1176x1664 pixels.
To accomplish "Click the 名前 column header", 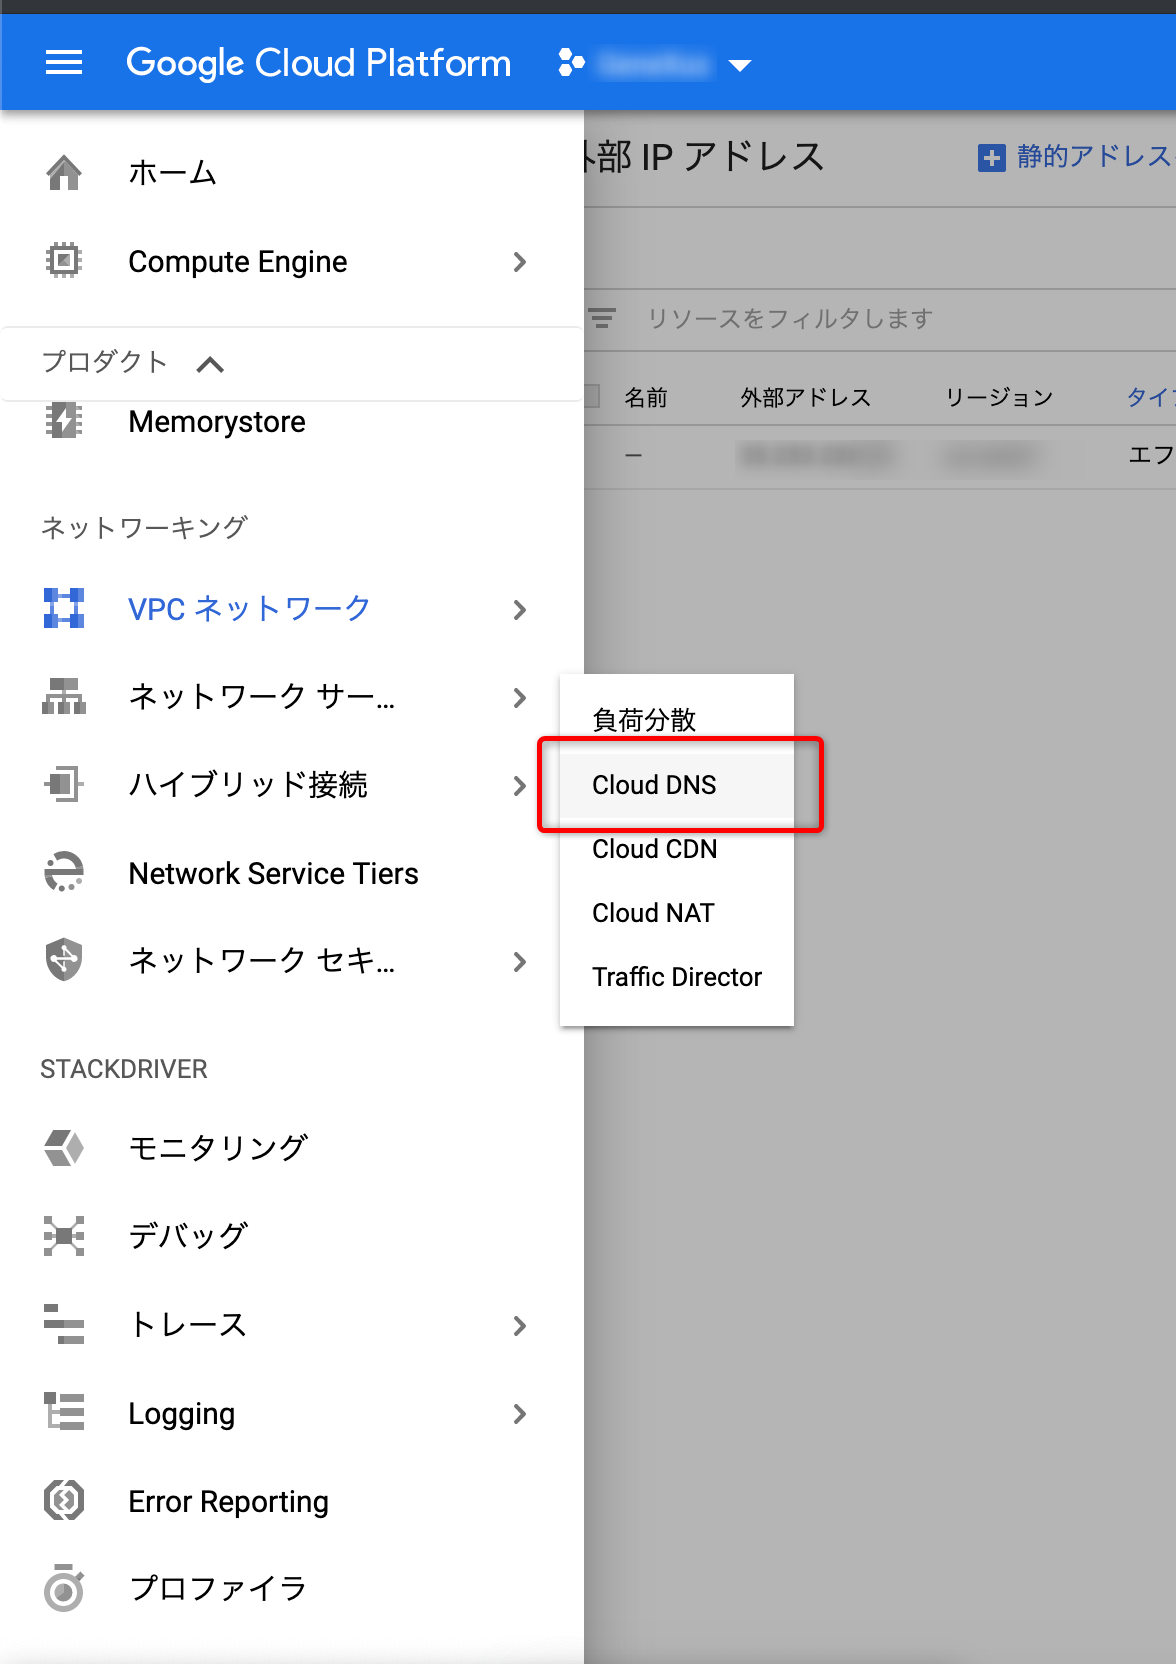I will click(x=646, y=397).
